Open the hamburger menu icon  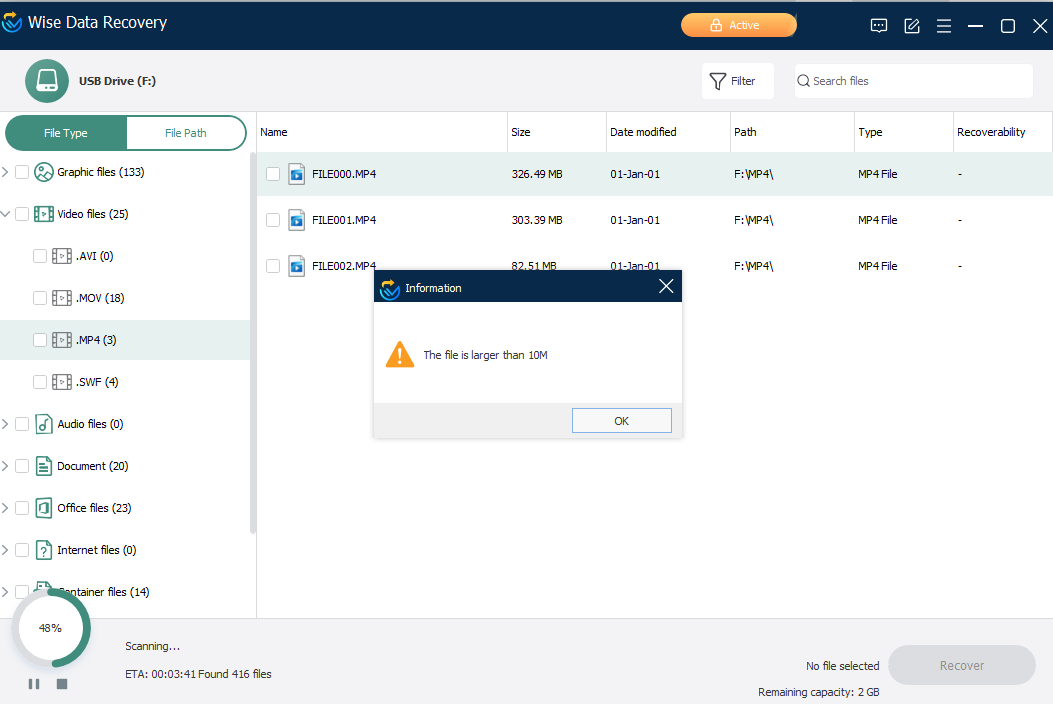(944, 26)
